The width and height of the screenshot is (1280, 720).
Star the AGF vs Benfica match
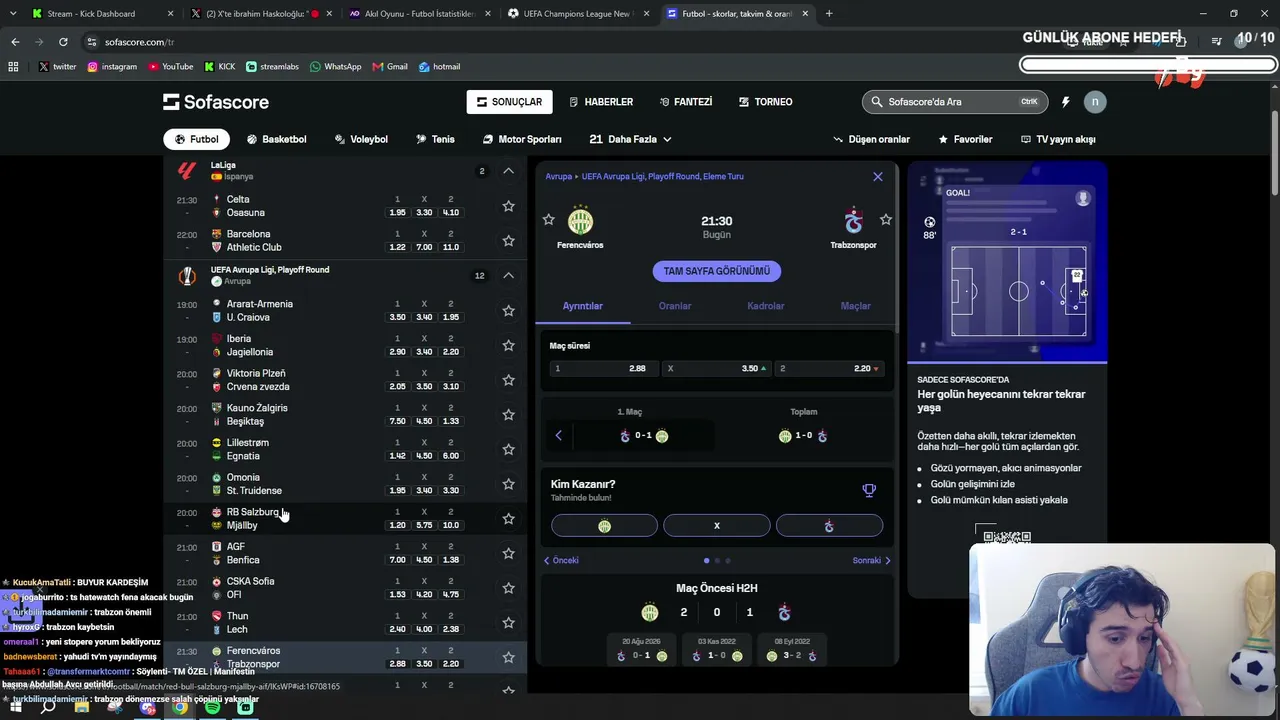pos(508,553)
